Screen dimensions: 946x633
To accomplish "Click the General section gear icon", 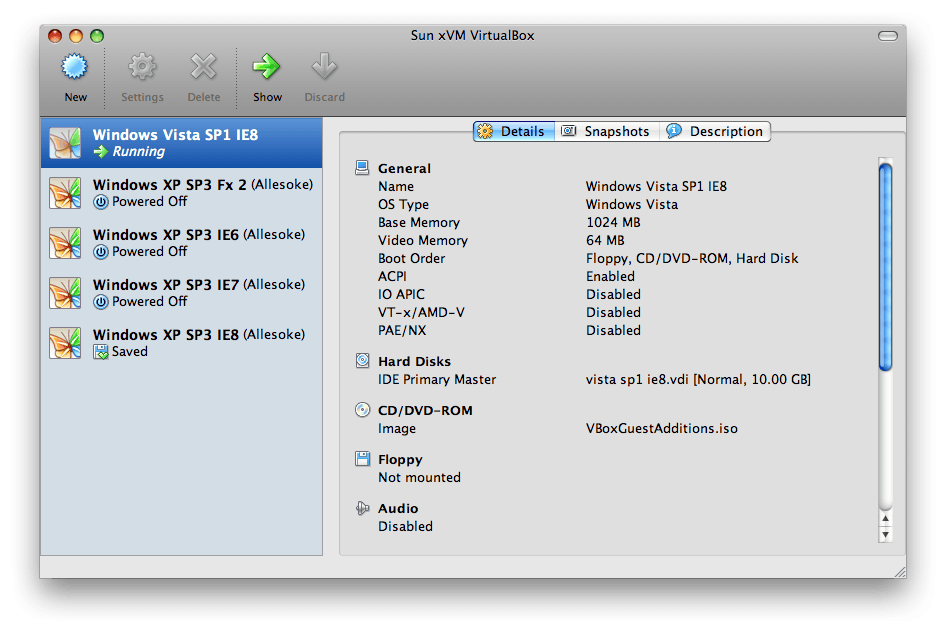I will coord(362,167).
